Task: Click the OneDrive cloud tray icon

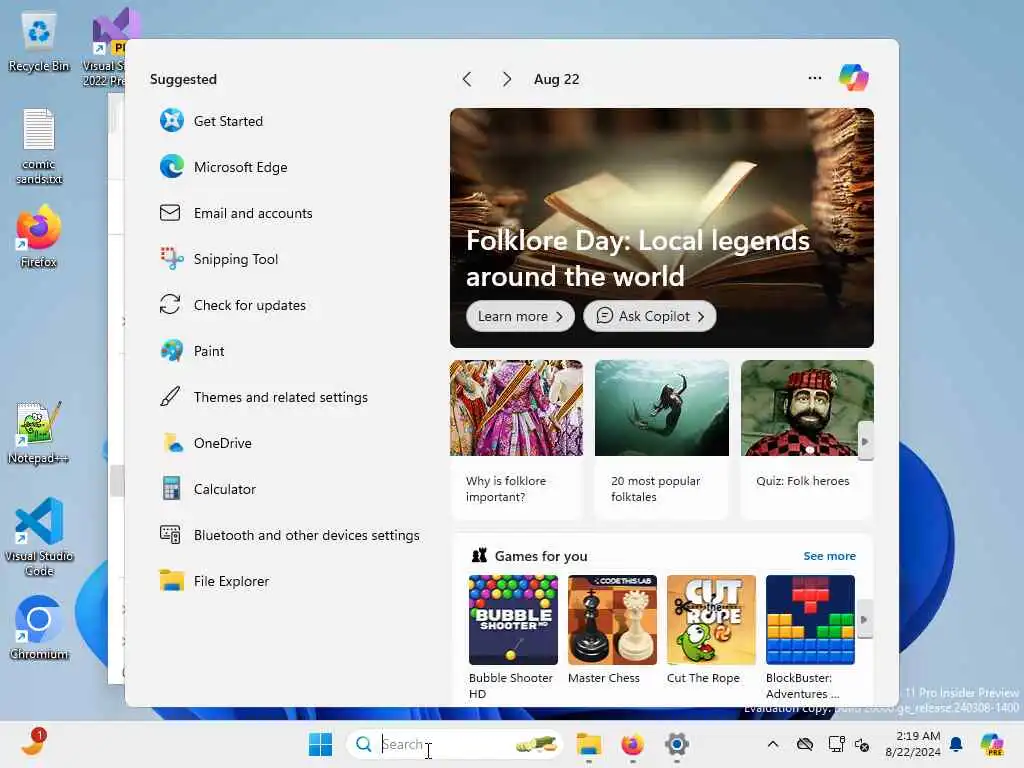Action: (805, 744)
